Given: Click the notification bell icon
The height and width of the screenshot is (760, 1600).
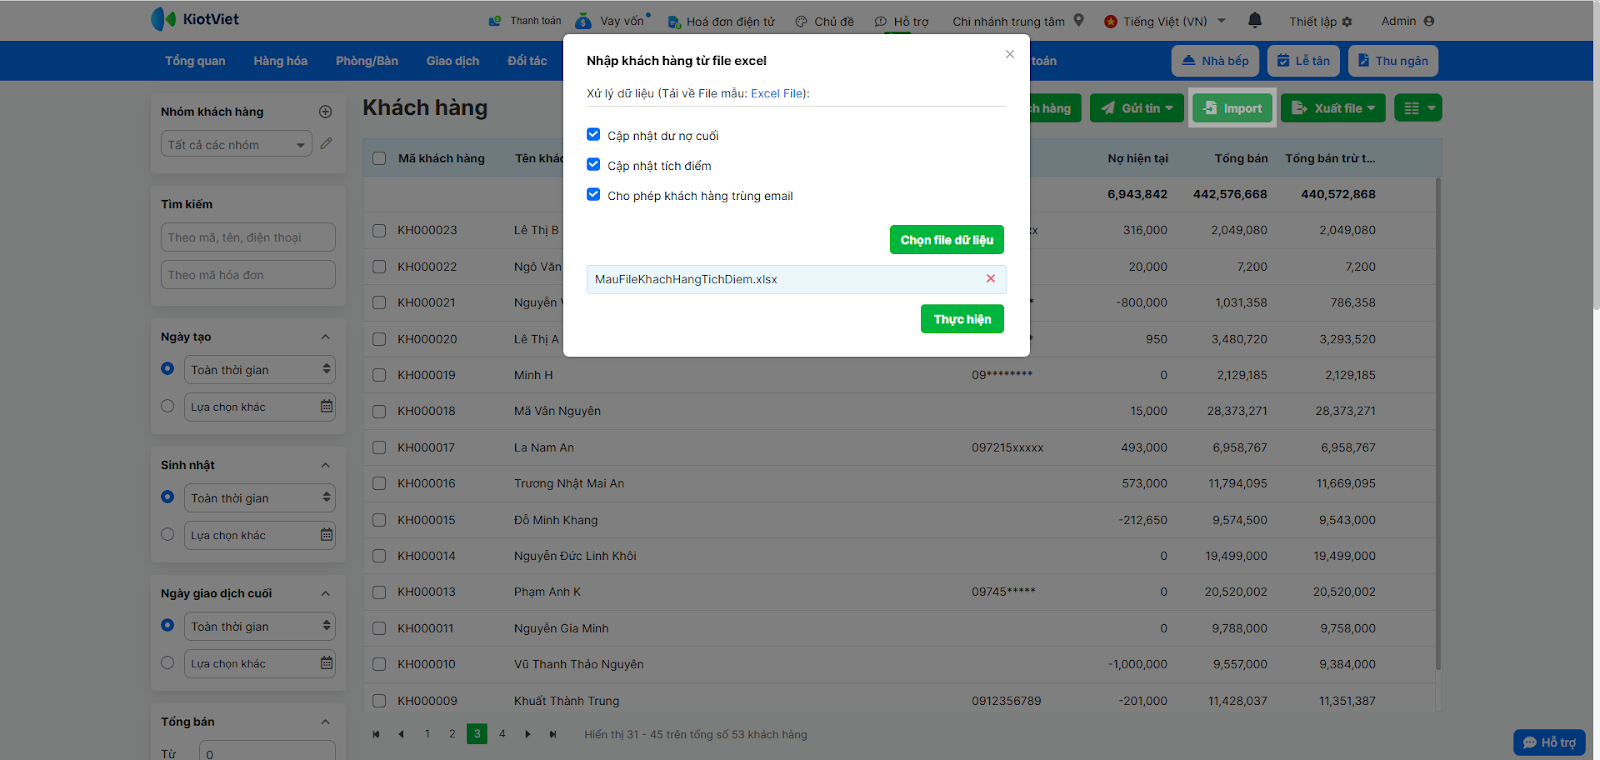Looking at the screenshot, I should (1255, 20).
